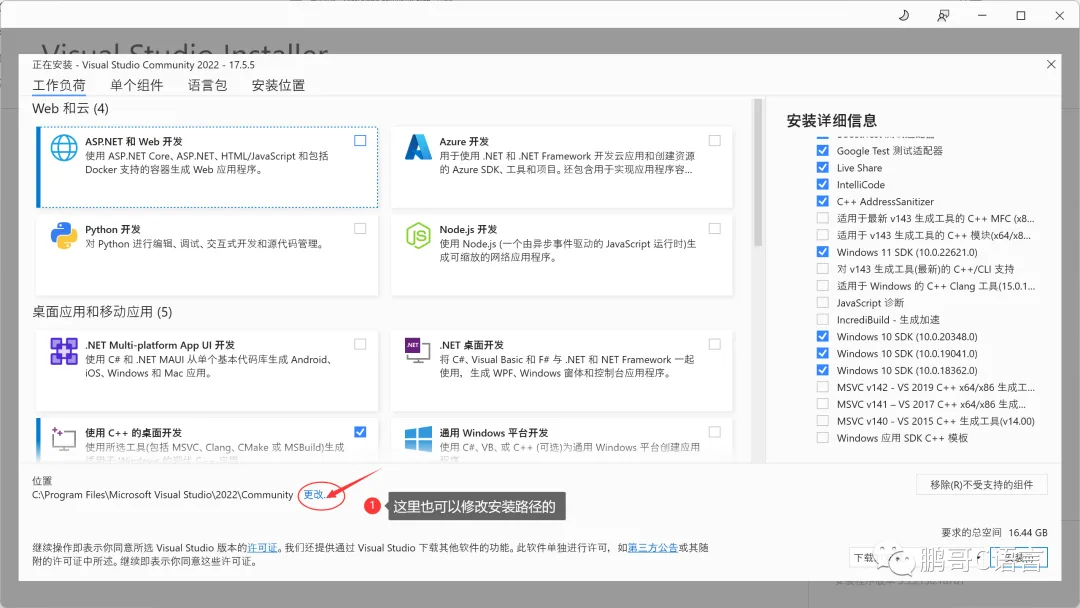Click the .NET desktop development icon
Viewport: 1080px width, 608px height.
pyautogui.click(x=418, y=351)
